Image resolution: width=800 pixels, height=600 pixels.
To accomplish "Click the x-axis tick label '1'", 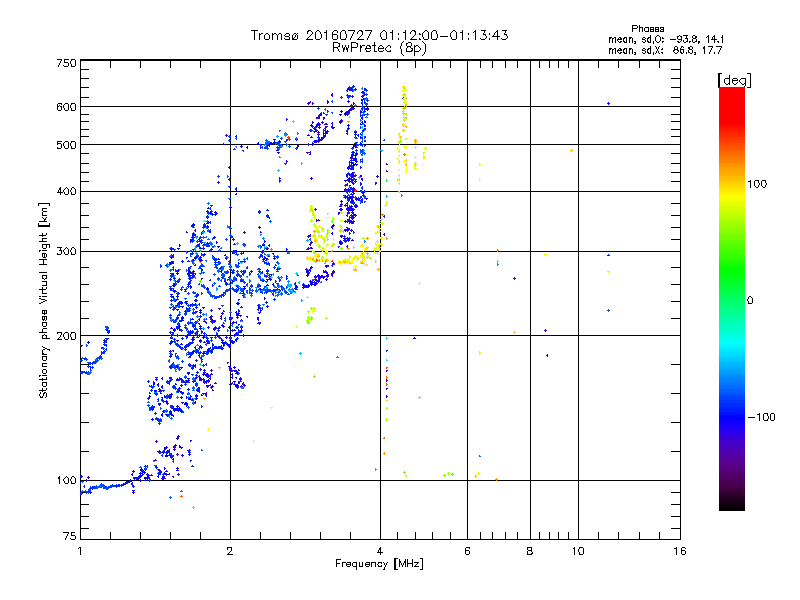I will pyautogui.click(x=80, y=551).
